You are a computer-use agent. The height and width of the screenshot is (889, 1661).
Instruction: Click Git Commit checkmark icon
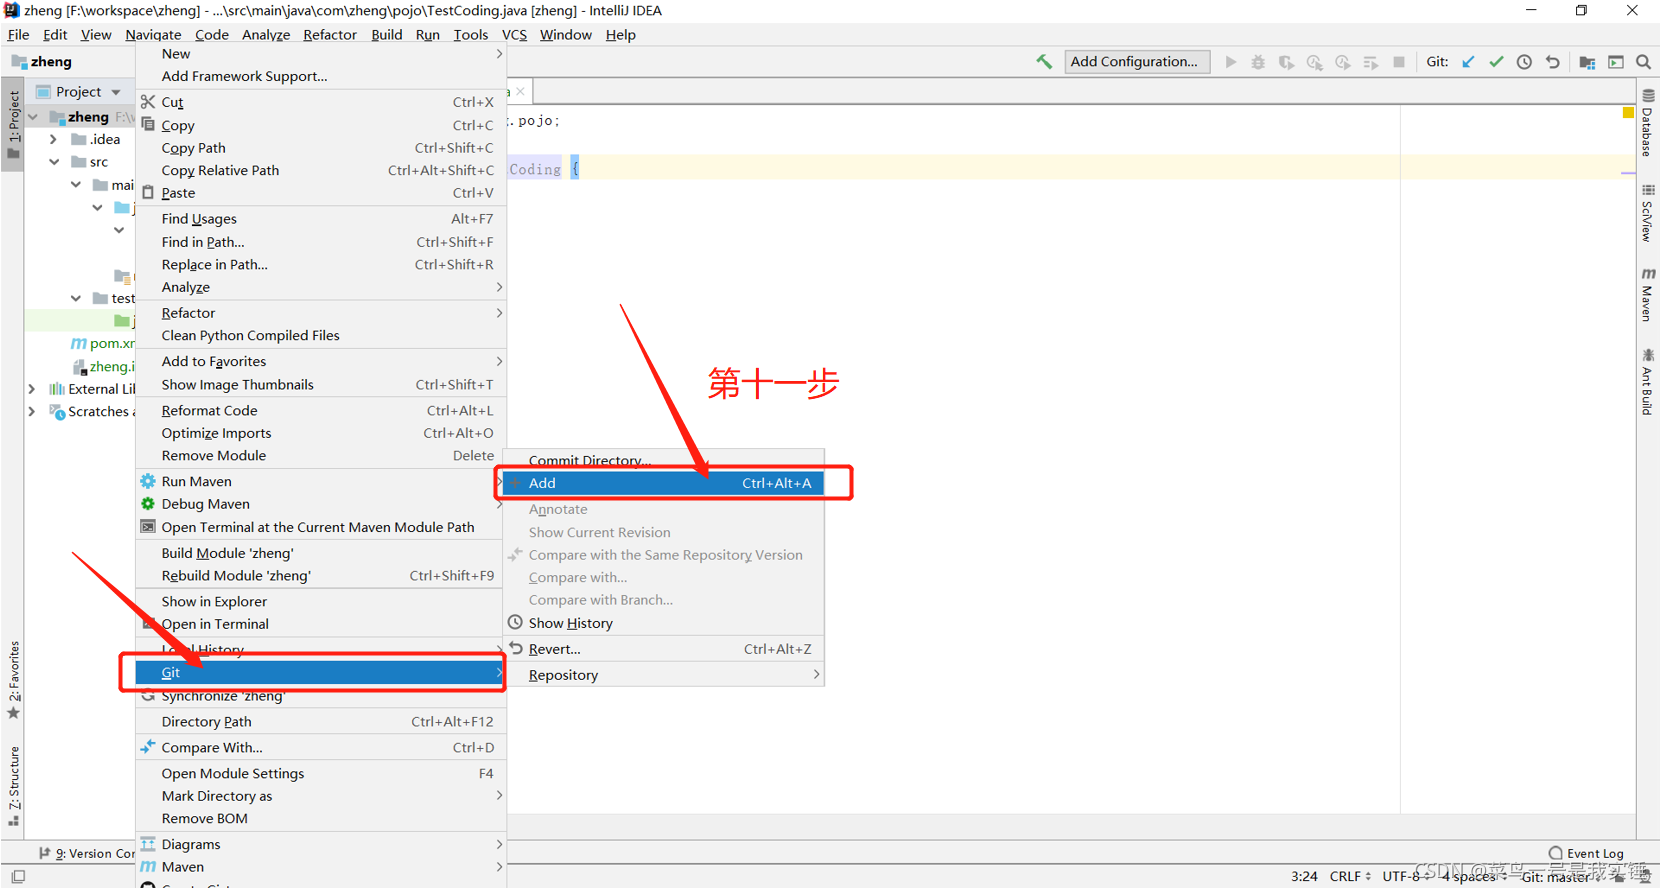pos(1496,62)
